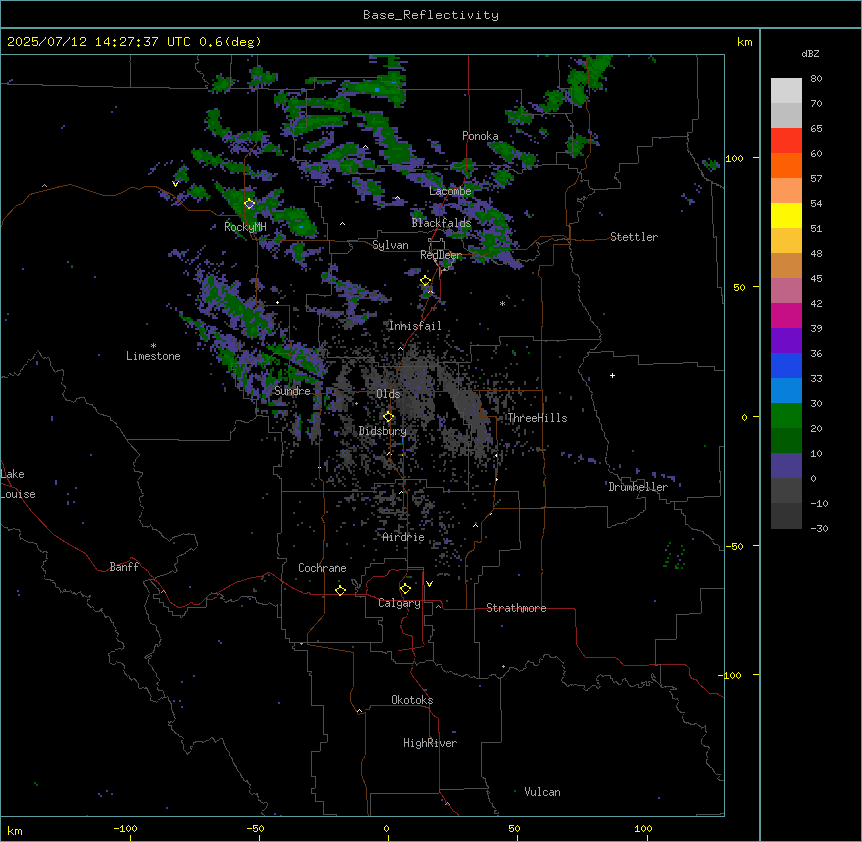This screenshot has height=842, width=862.
Task: Click the Calgary label
Action: [399, 603]
